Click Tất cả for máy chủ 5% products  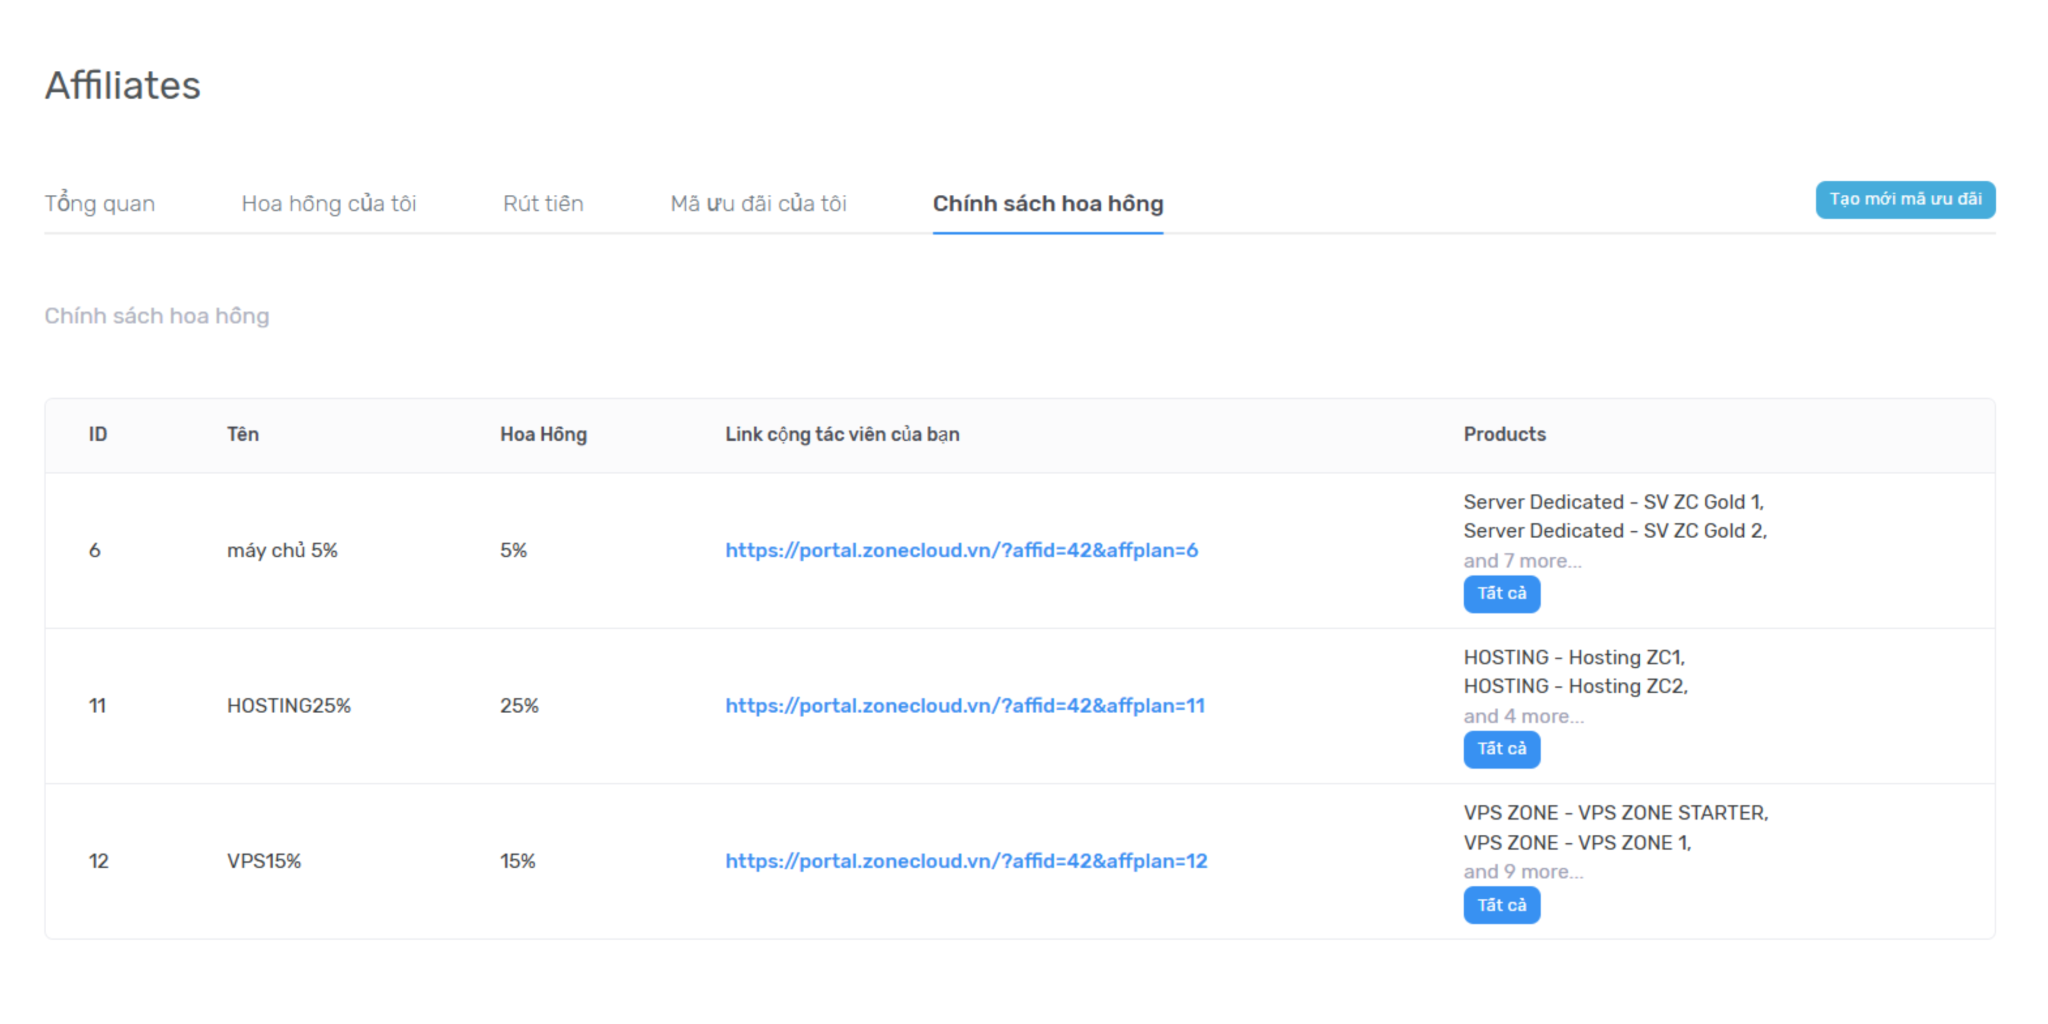tap(1501, 594)
